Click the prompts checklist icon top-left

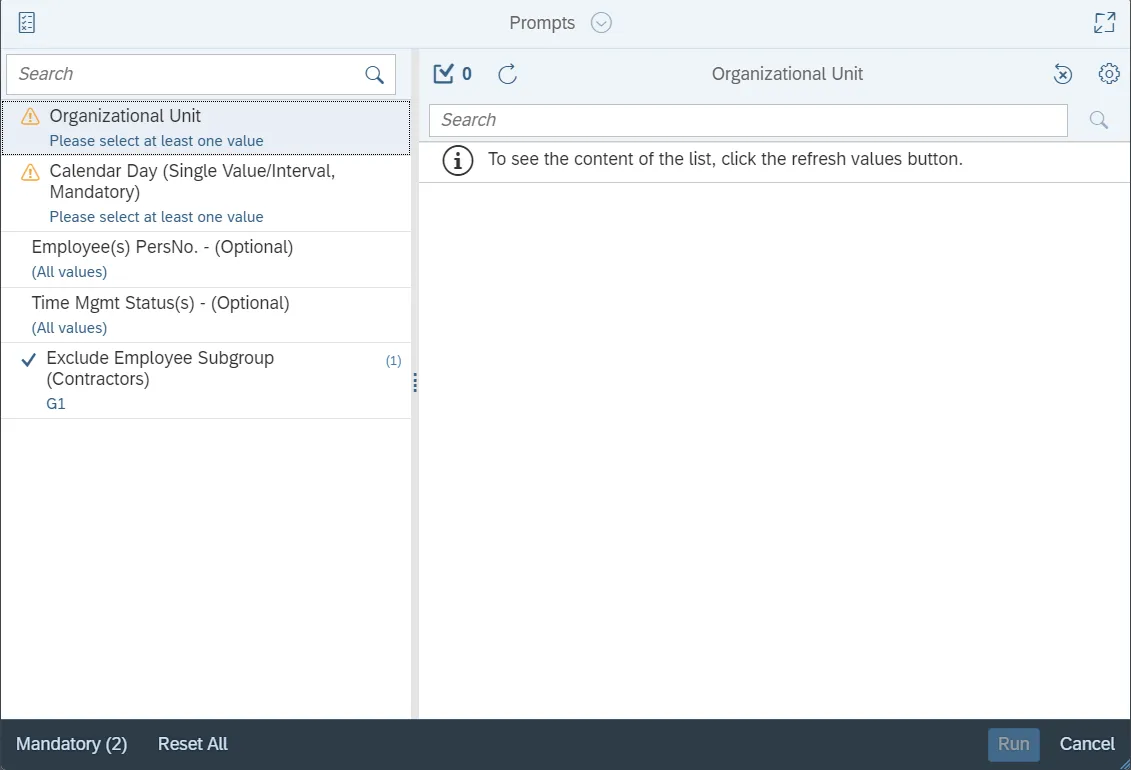(27, 23)
